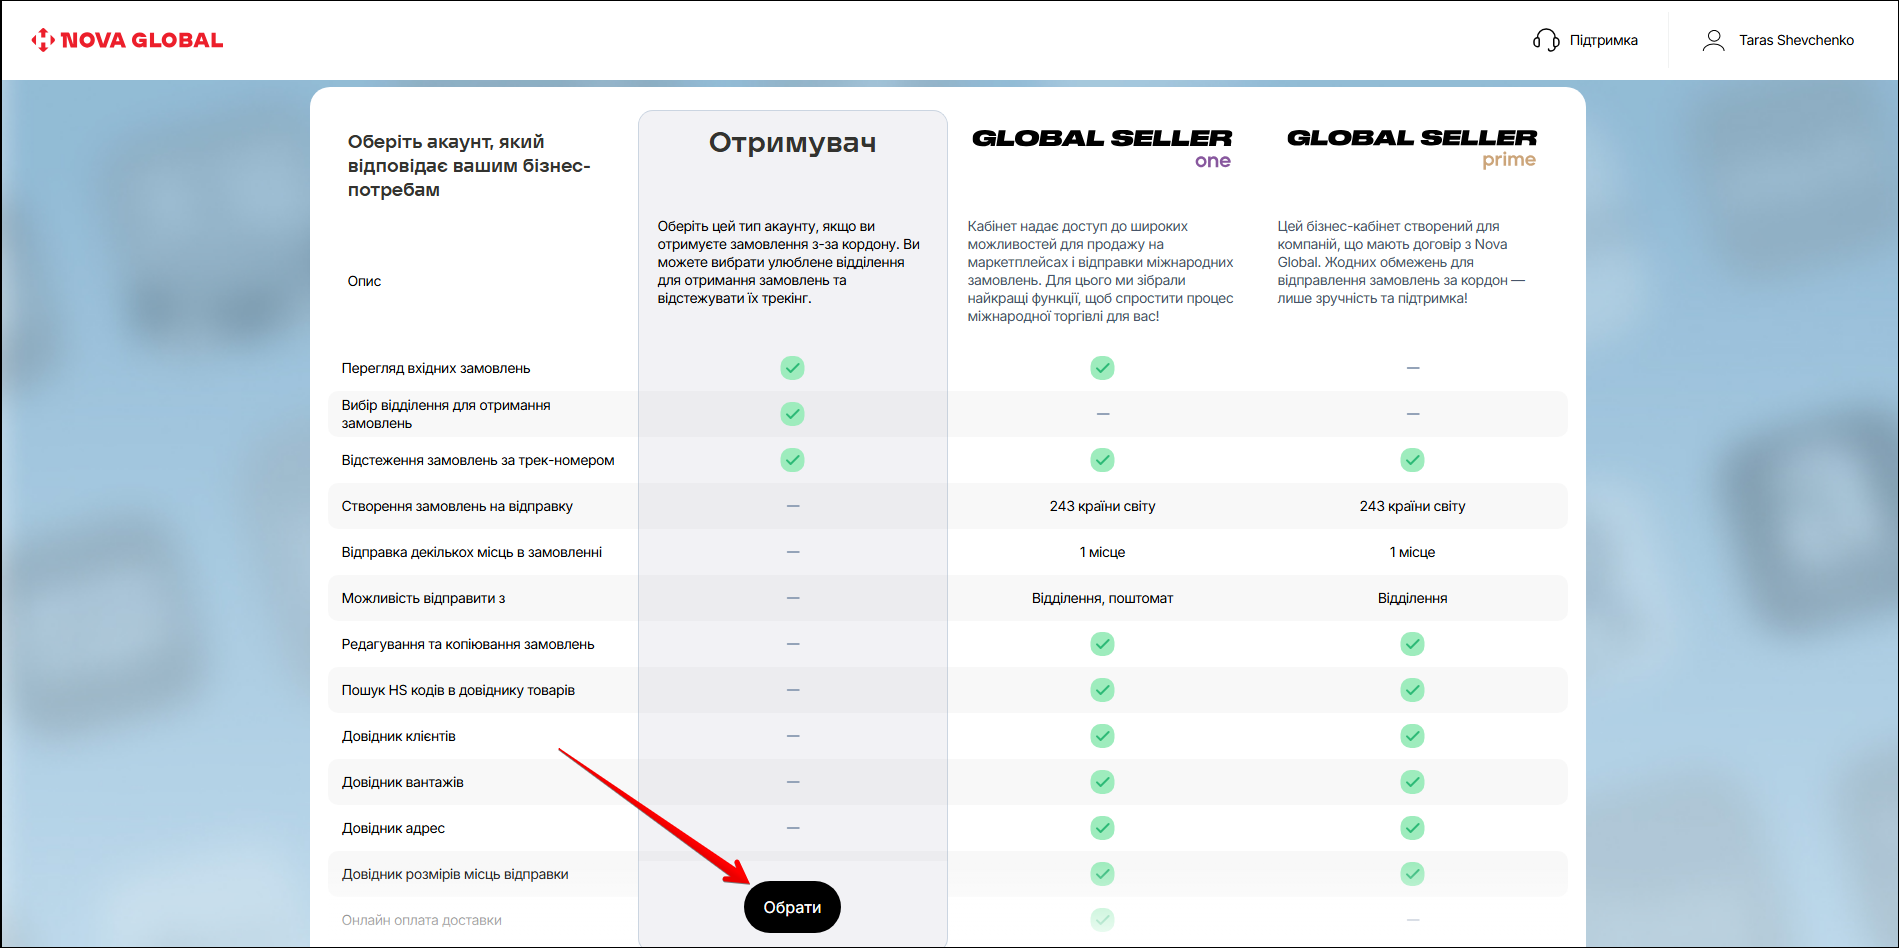This screenshot has width=1899, height=948.
Task: Click Global Seller prime checkmark for Довідник адрес
Action: click(1412, 828)
